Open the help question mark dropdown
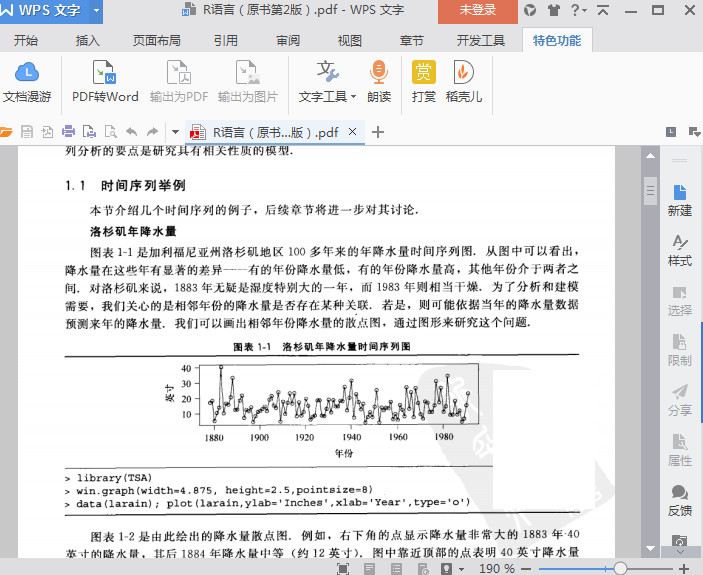The width and height of the screenshot is (703, 575). [x=579, y=10]
